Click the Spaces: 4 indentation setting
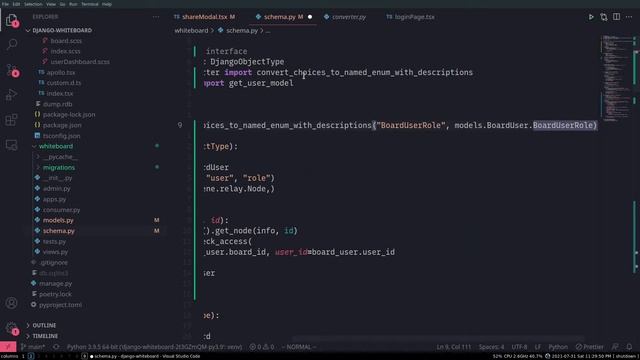 click(x=491, y=347)
